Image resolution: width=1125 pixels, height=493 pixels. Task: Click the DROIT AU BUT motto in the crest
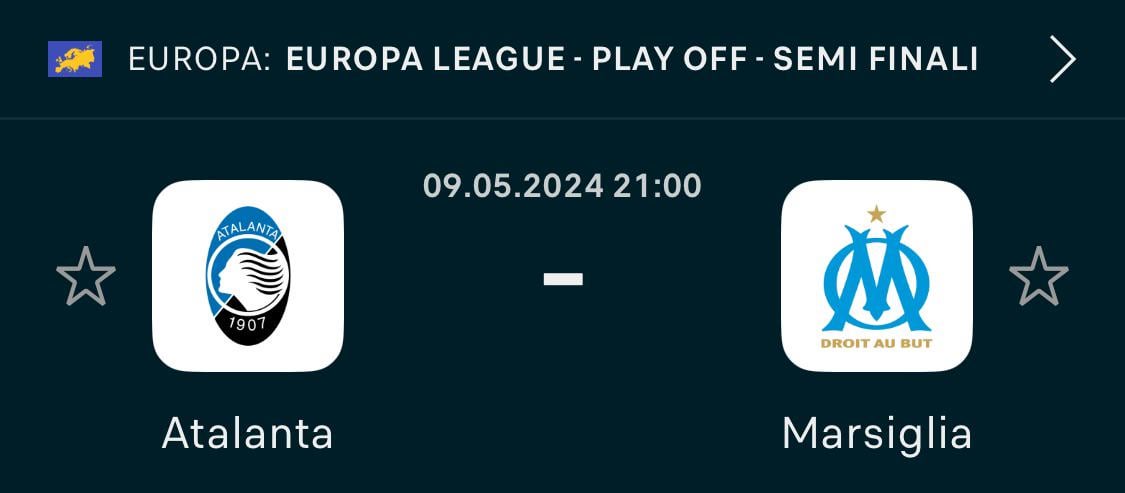click(876, 344)
